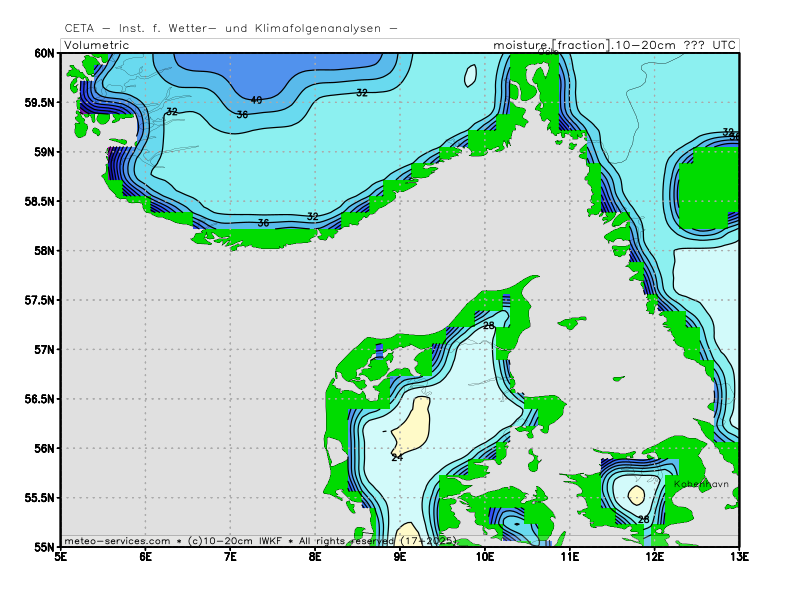
Task: Click the white oval near top of map
Action: pos(470,76)
